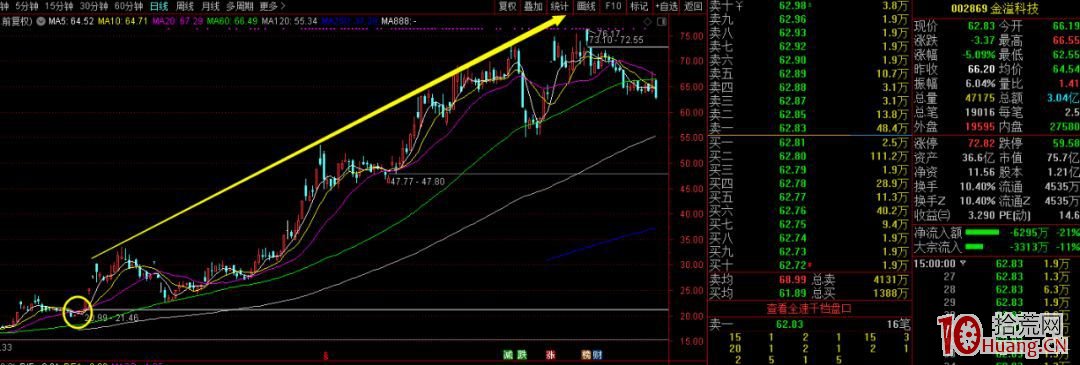Image resolution: width=1080 pixels, height=365 pixels.
Task: Switch chart to 30分钟 period
Action: coord(93,6)
